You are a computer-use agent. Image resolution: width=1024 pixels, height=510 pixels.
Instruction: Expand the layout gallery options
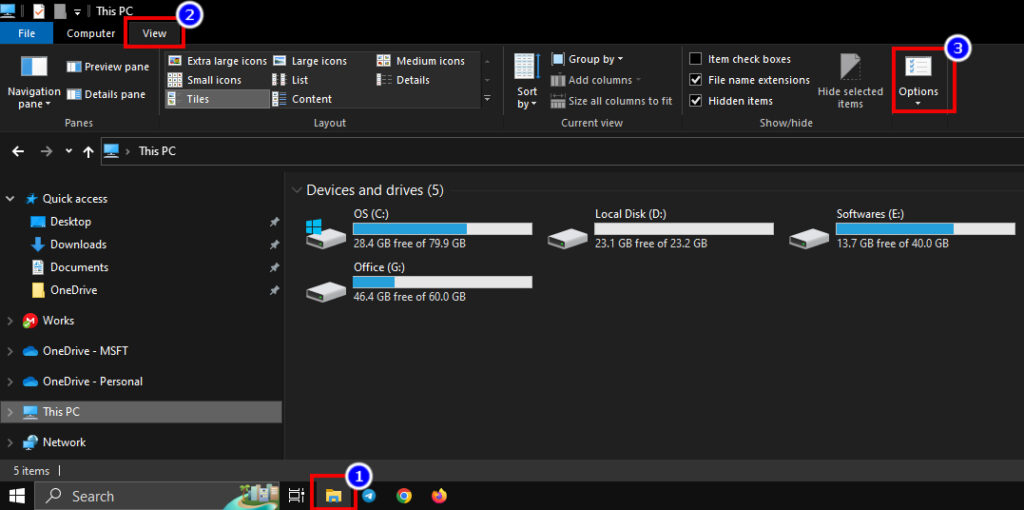487,99
